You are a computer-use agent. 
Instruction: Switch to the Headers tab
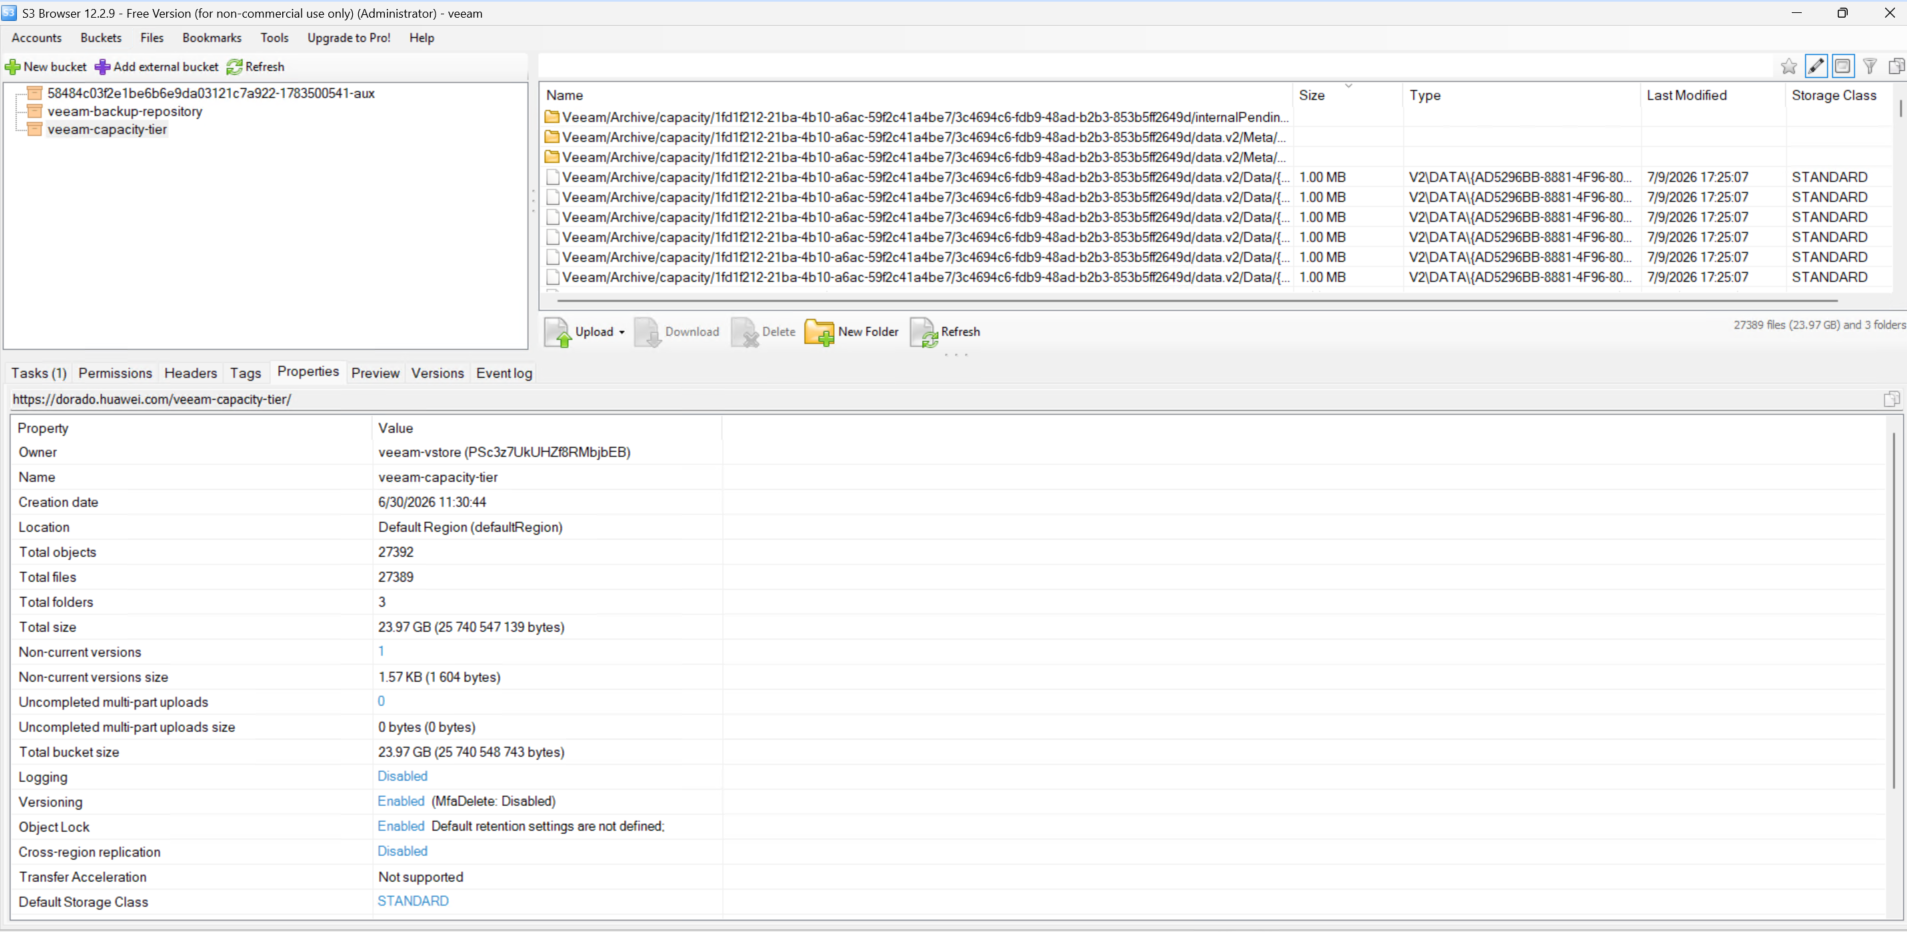(x=190, y=373)
